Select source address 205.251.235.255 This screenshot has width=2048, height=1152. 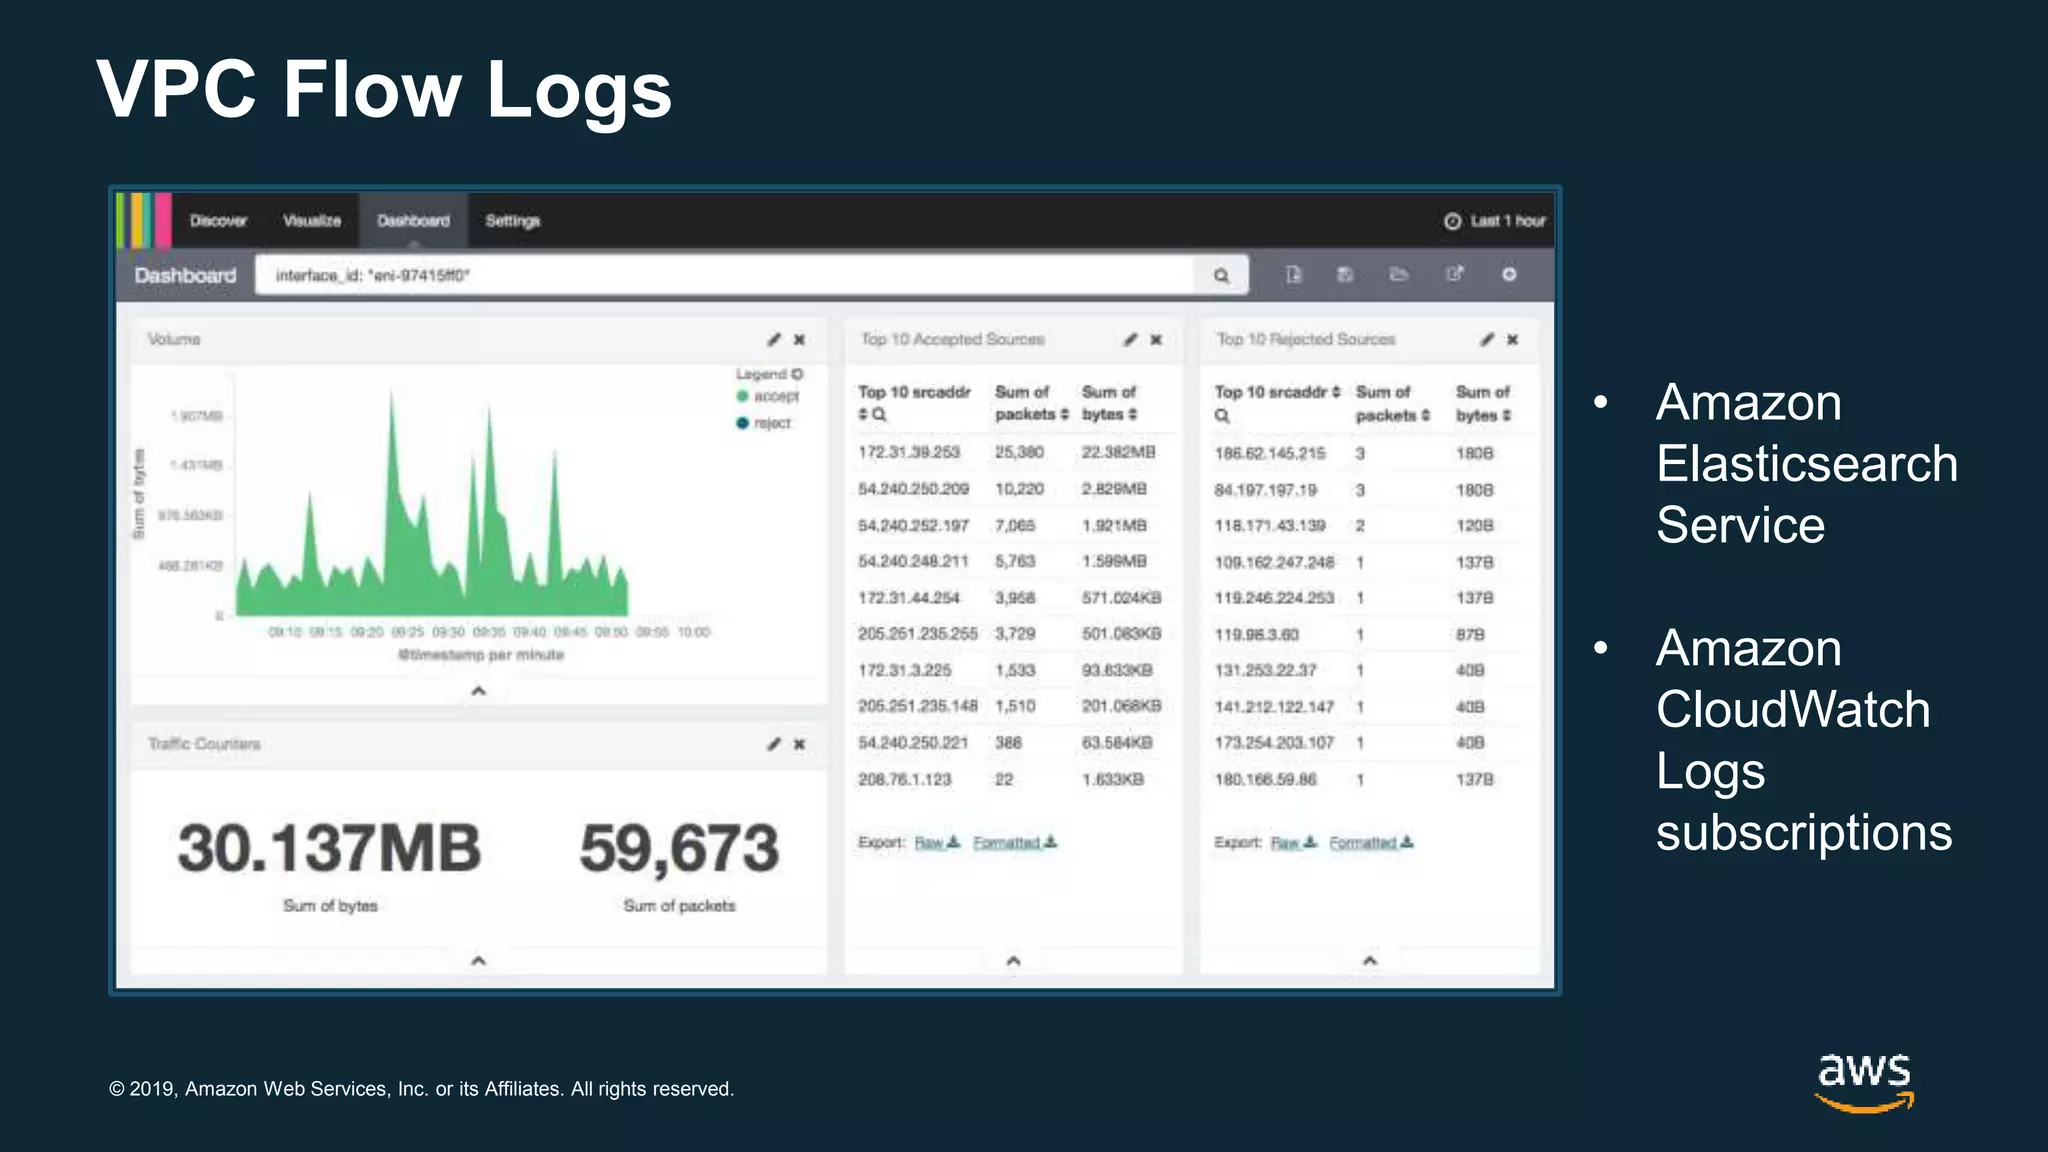(x=917, y=634)
